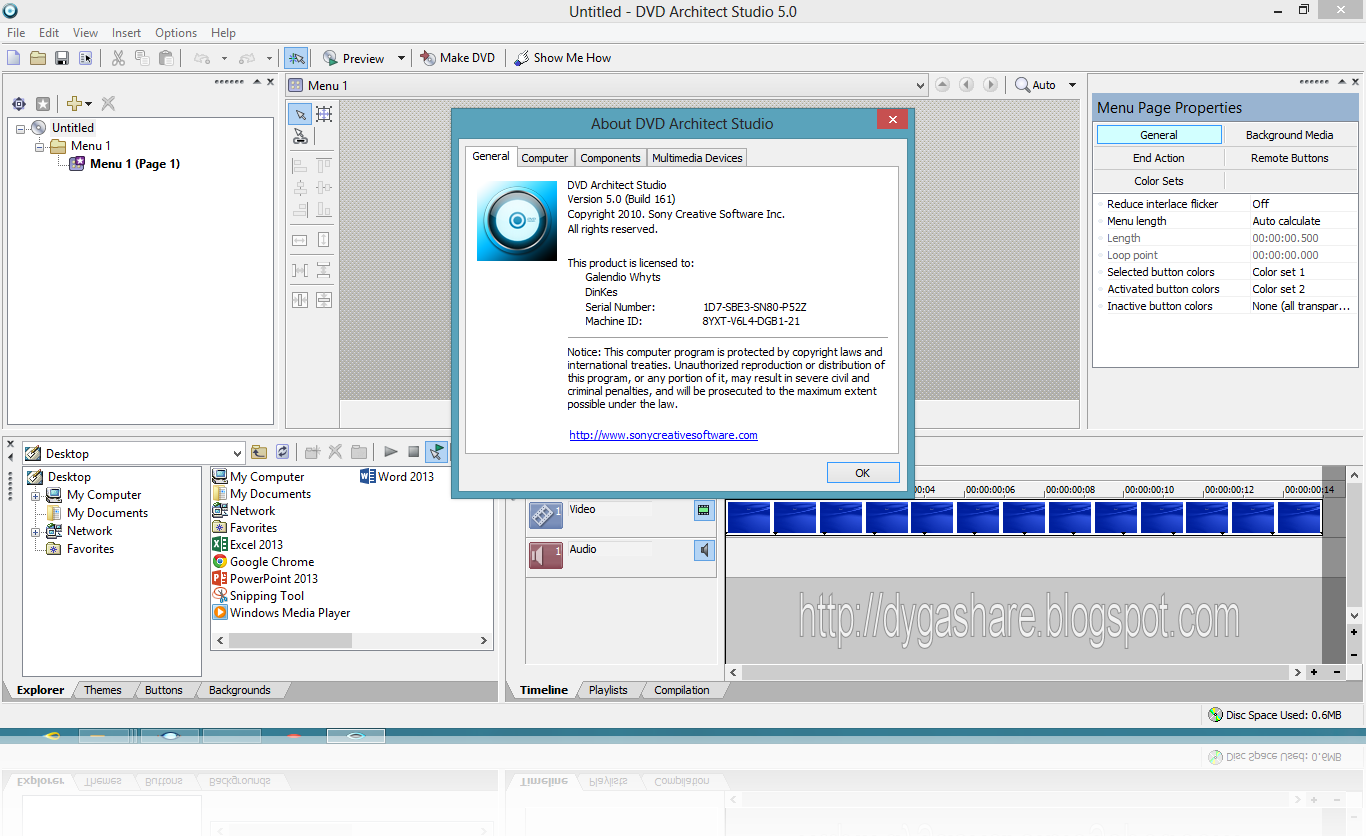Expand My Computer in Explorer tree
Viewport: 1366px width, 836px height.
[x=36, y=495]
